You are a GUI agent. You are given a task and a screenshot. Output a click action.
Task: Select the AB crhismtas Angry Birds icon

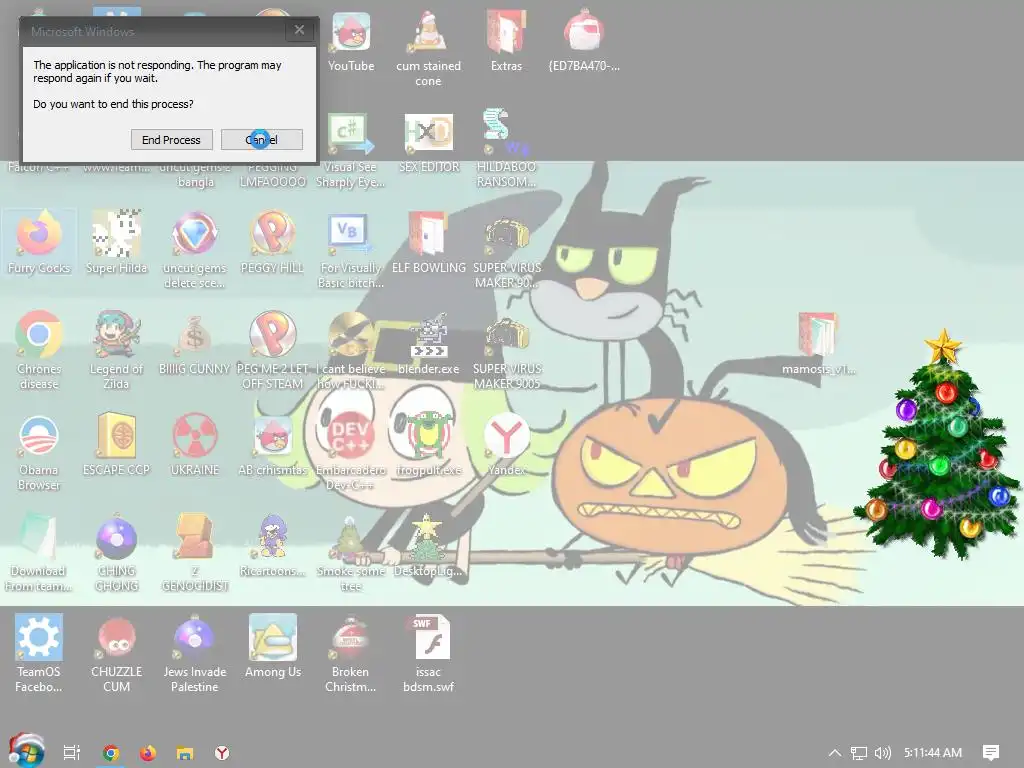pos(272,445)
